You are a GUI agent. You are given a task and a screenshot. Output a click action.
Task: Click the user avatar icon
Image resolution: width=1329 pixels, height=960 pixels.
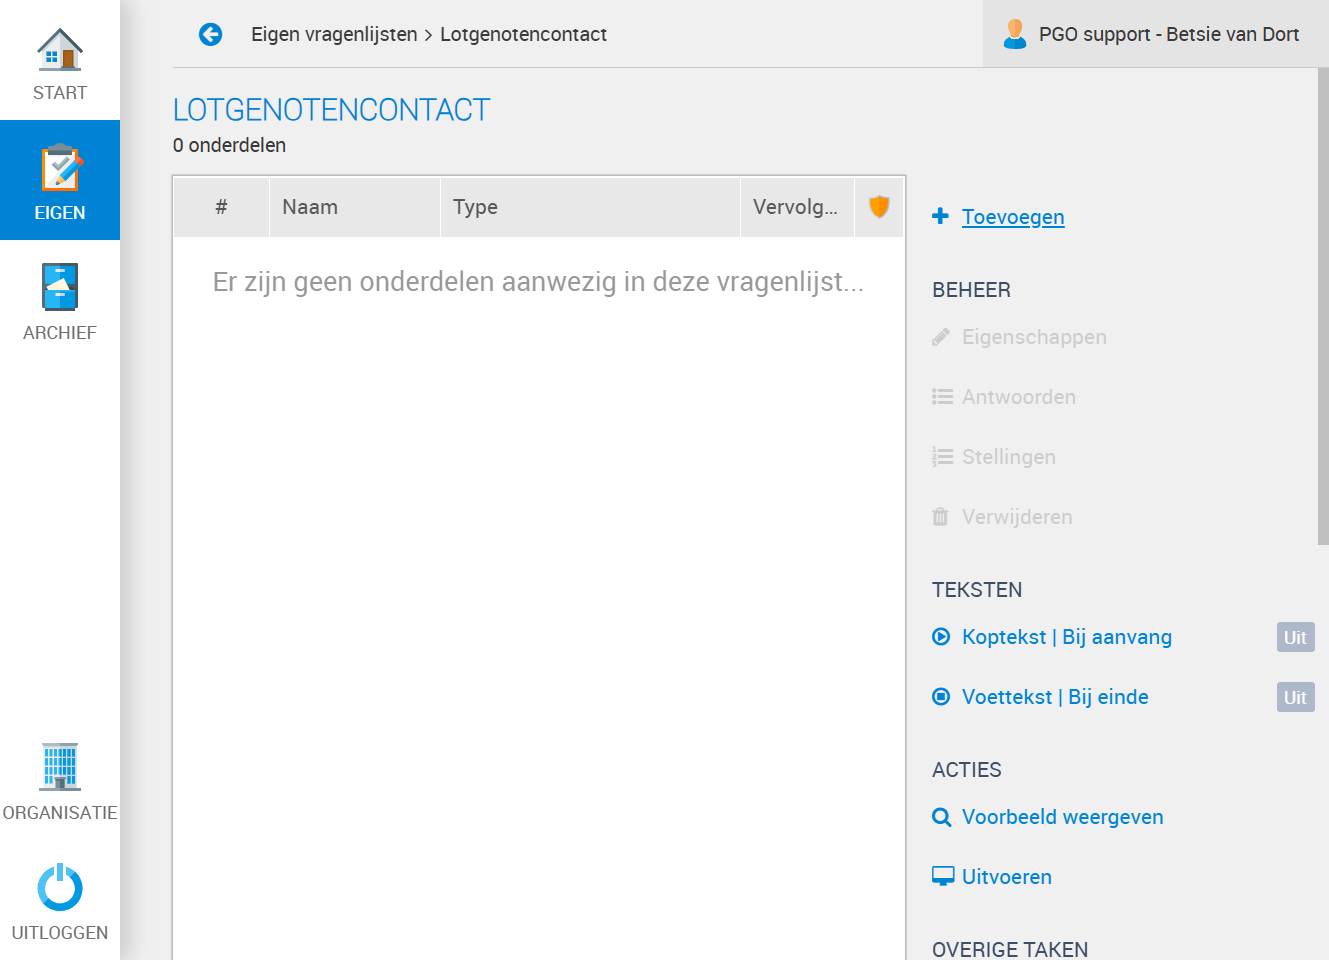click(1015, 34)
